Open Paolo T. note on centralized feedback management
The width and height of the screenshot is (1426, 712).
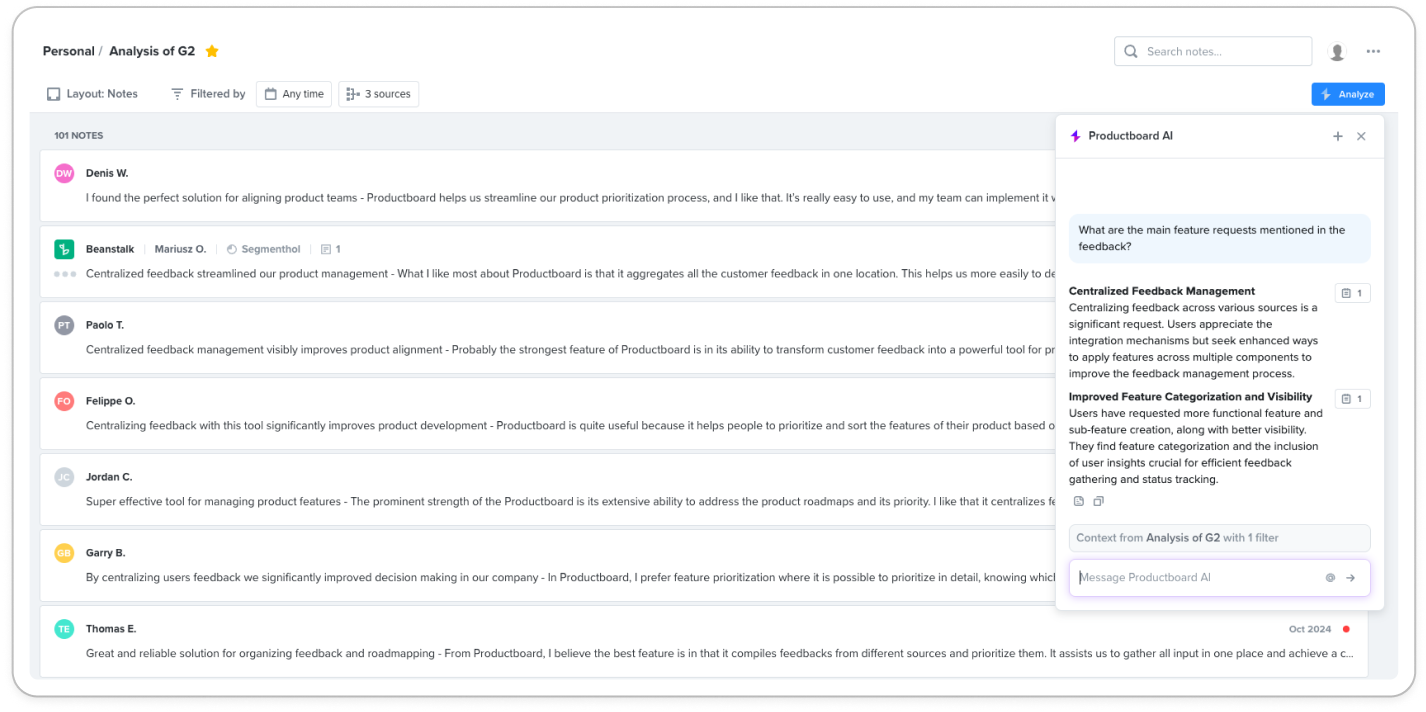tap(548, 338)
